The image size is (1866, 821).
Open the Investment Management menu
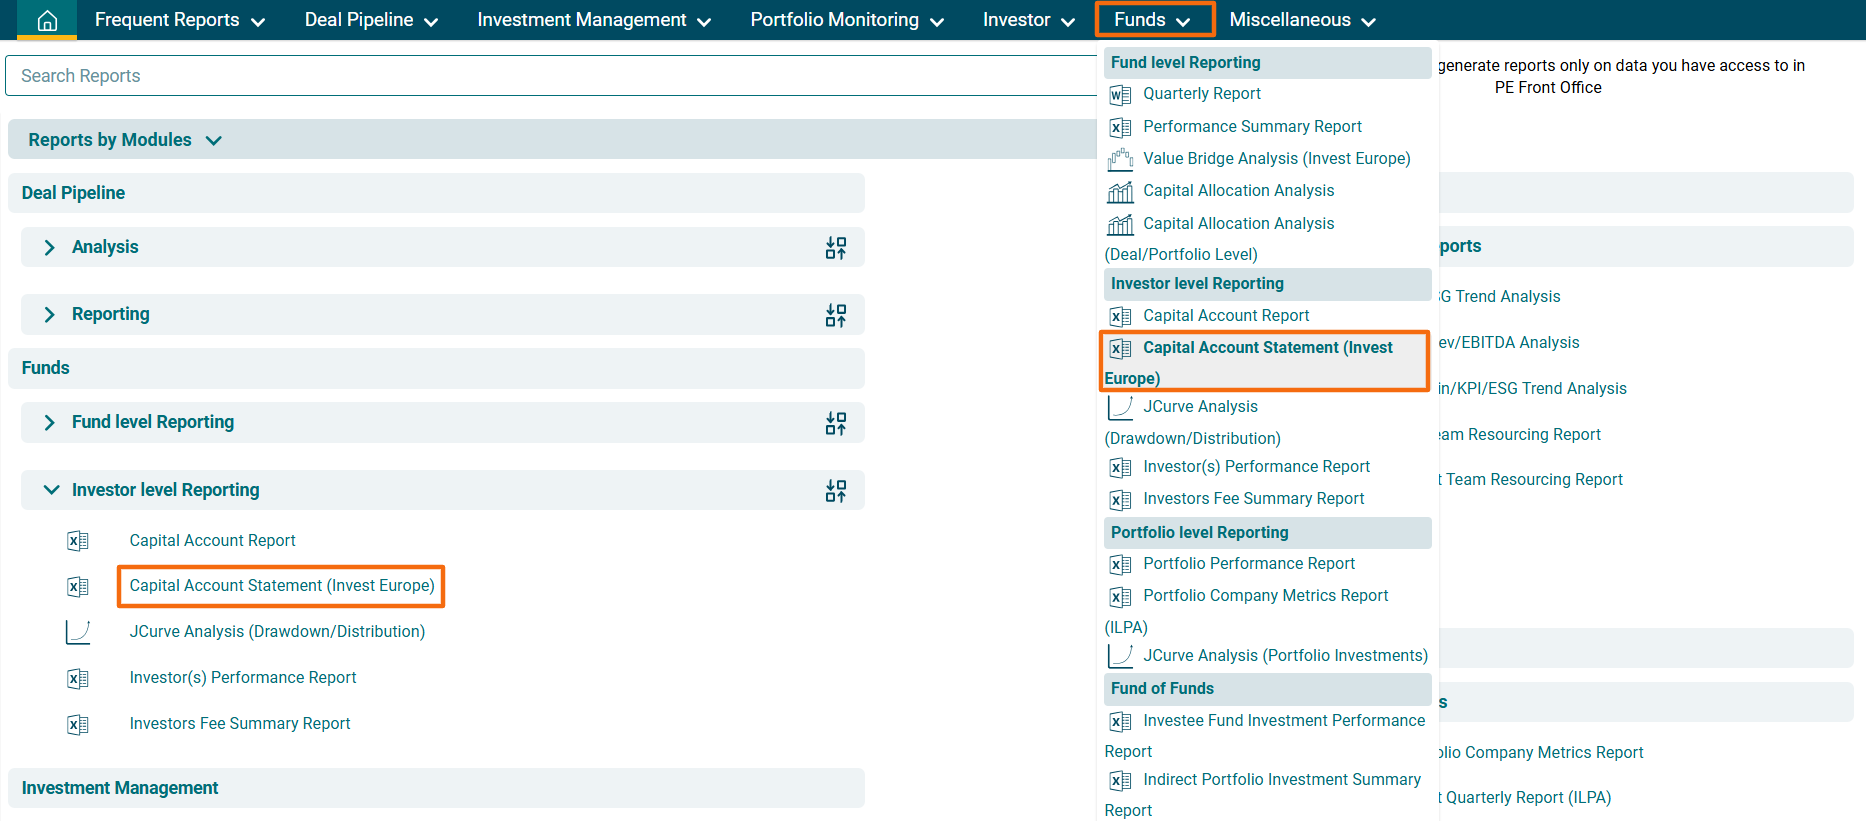(x=593, y=20)
